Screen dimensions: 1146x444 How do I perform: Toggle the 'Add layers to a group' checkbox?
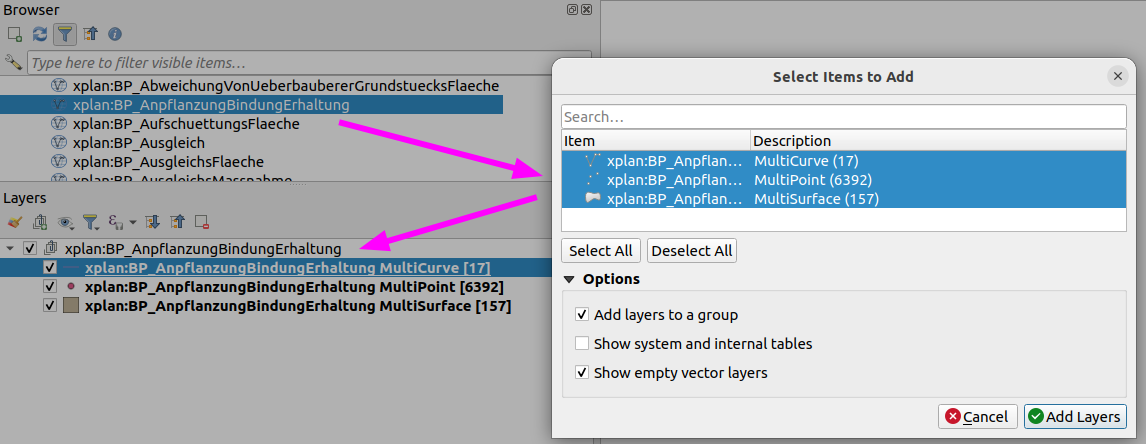[582, 315]
